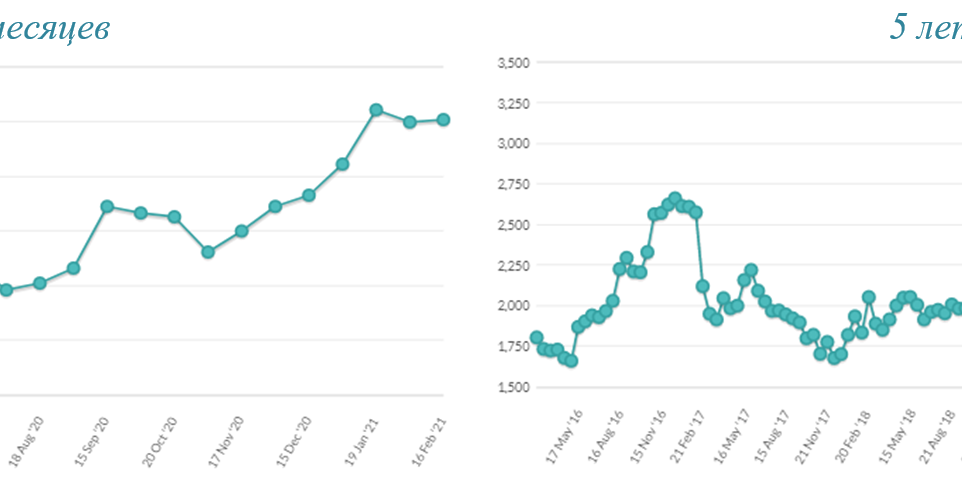Click the "5 лет" chart title

pyautogui.click(x=925, y=28)
